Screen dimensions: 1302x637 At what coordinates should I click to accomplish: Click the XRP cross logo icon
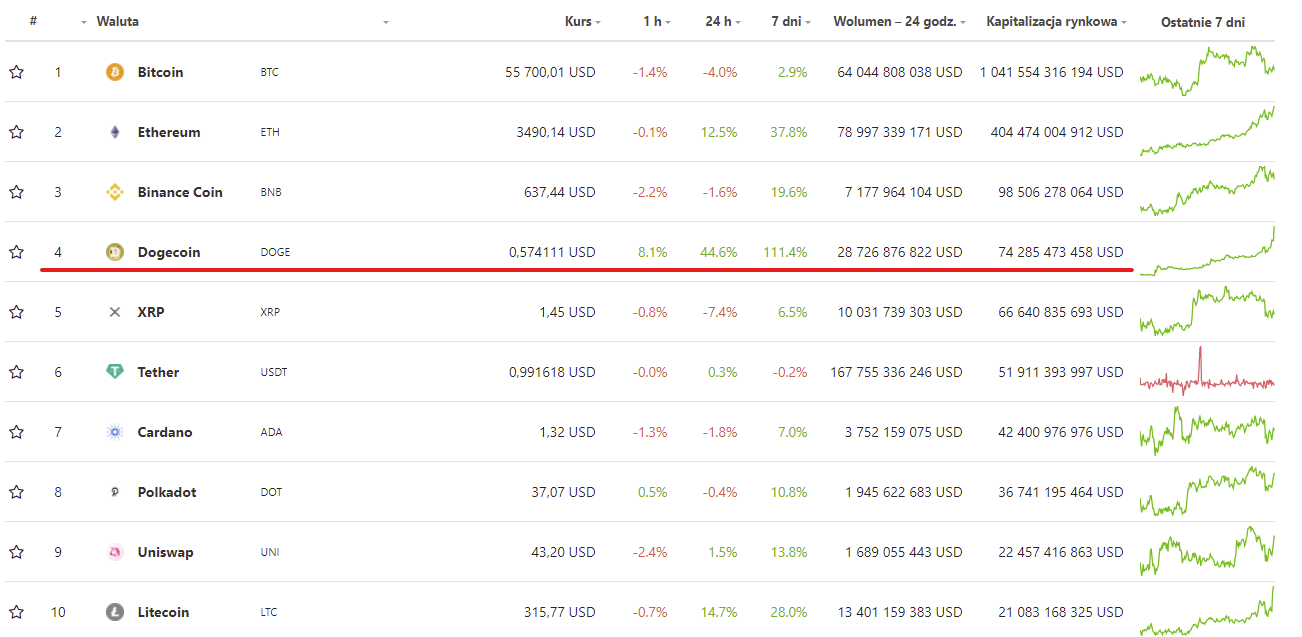(x=115, y=312)
